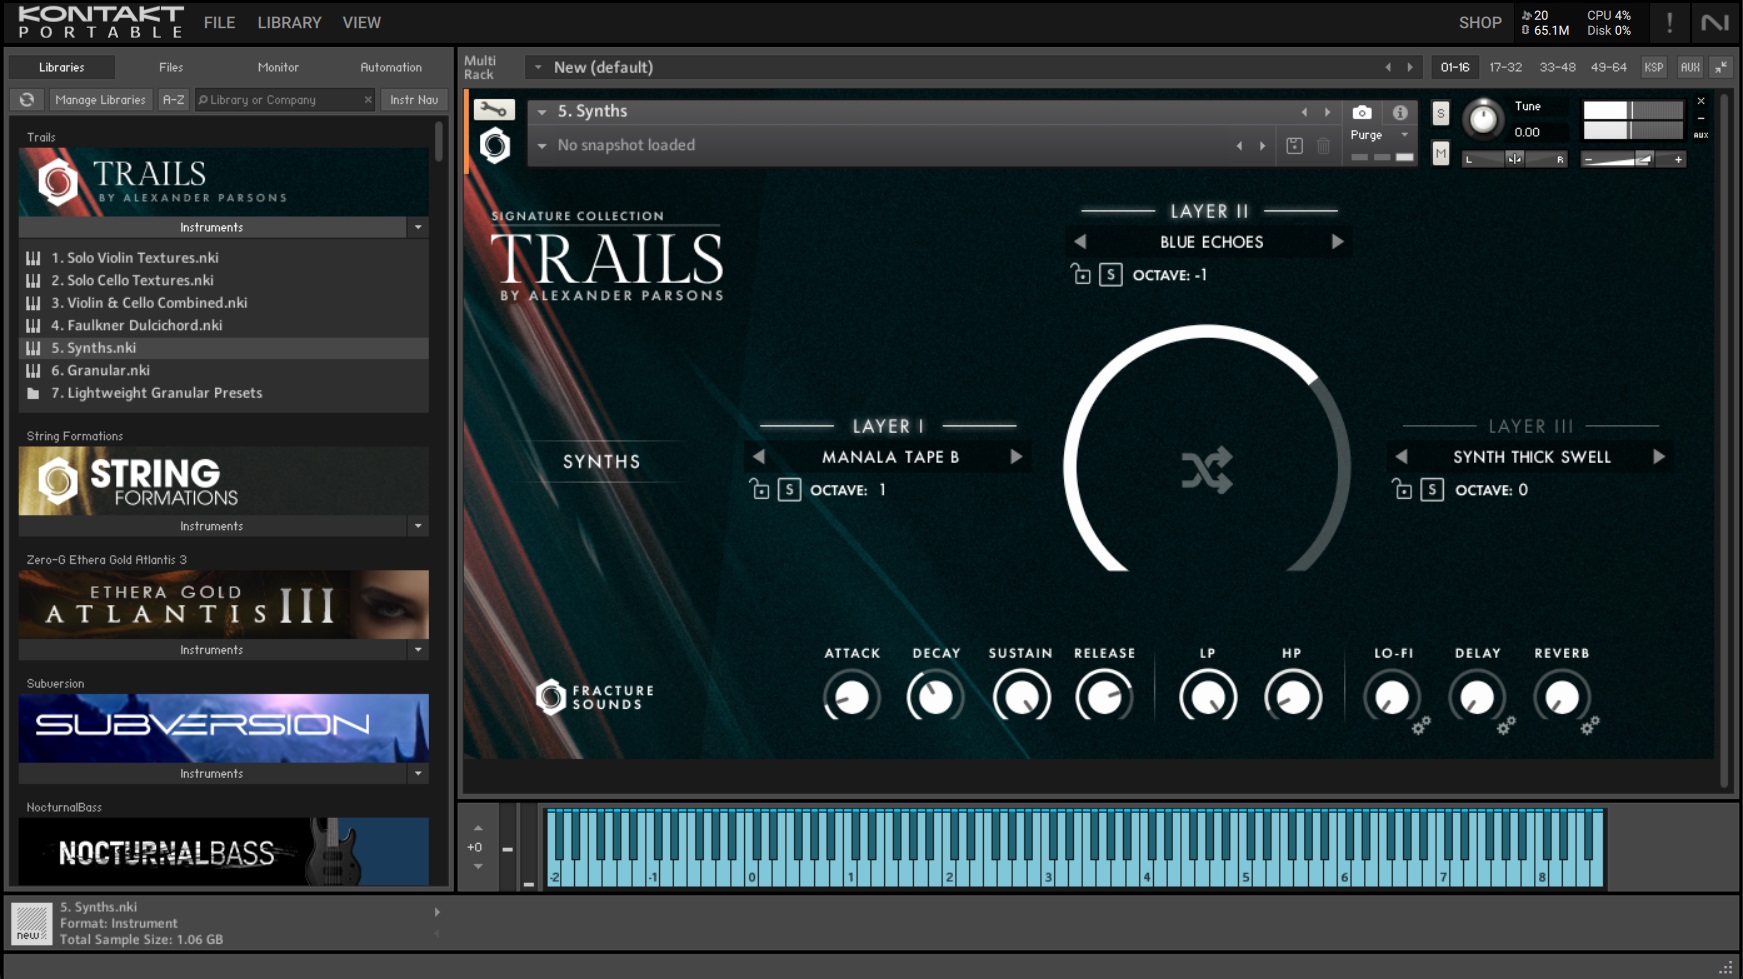Delete snapshot using the trash icon
The image size is (1743, 979).
coord(1324,146)
